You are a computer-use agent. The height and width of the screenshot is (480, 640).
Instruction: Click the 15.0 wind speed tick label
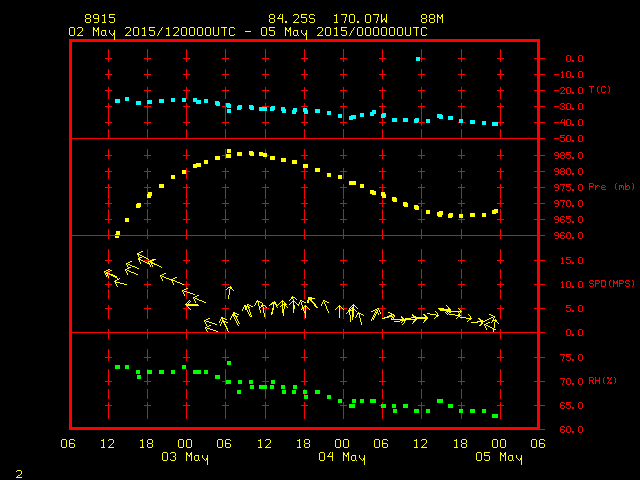[572, 260]
